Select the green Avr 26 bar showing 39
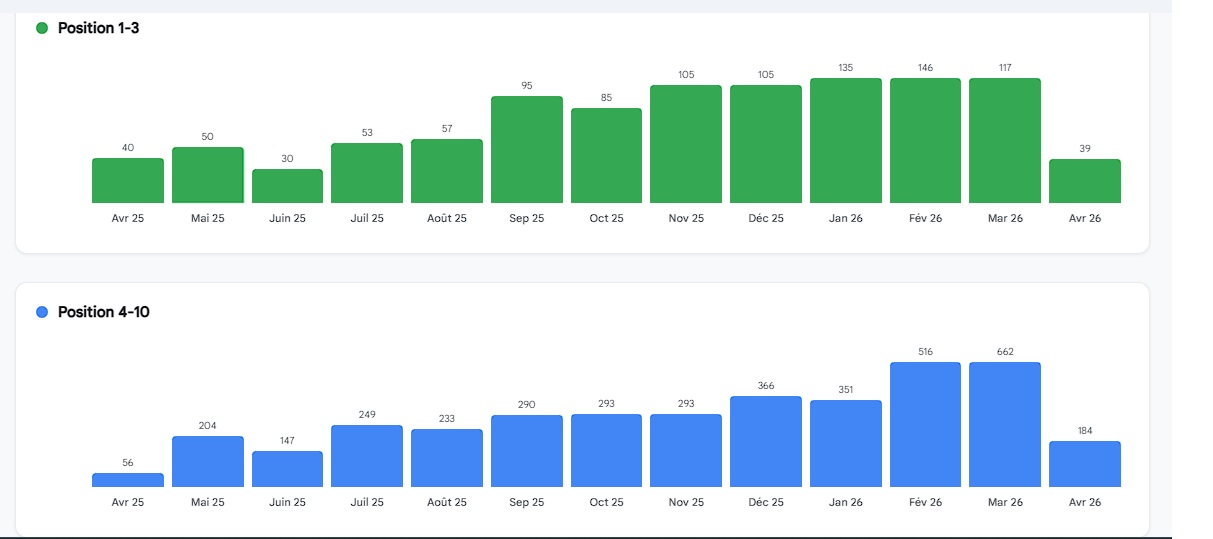The width and height of the screenshot is (1213, 539). [x=1084, y=181]
